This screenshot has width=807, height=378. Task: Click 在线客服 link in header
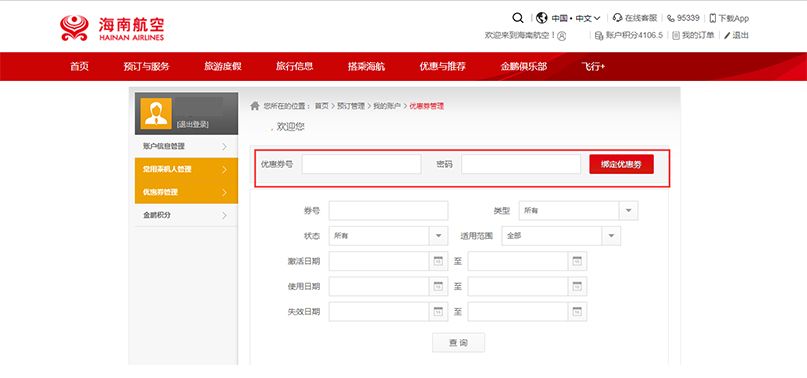tap(641, 18)
